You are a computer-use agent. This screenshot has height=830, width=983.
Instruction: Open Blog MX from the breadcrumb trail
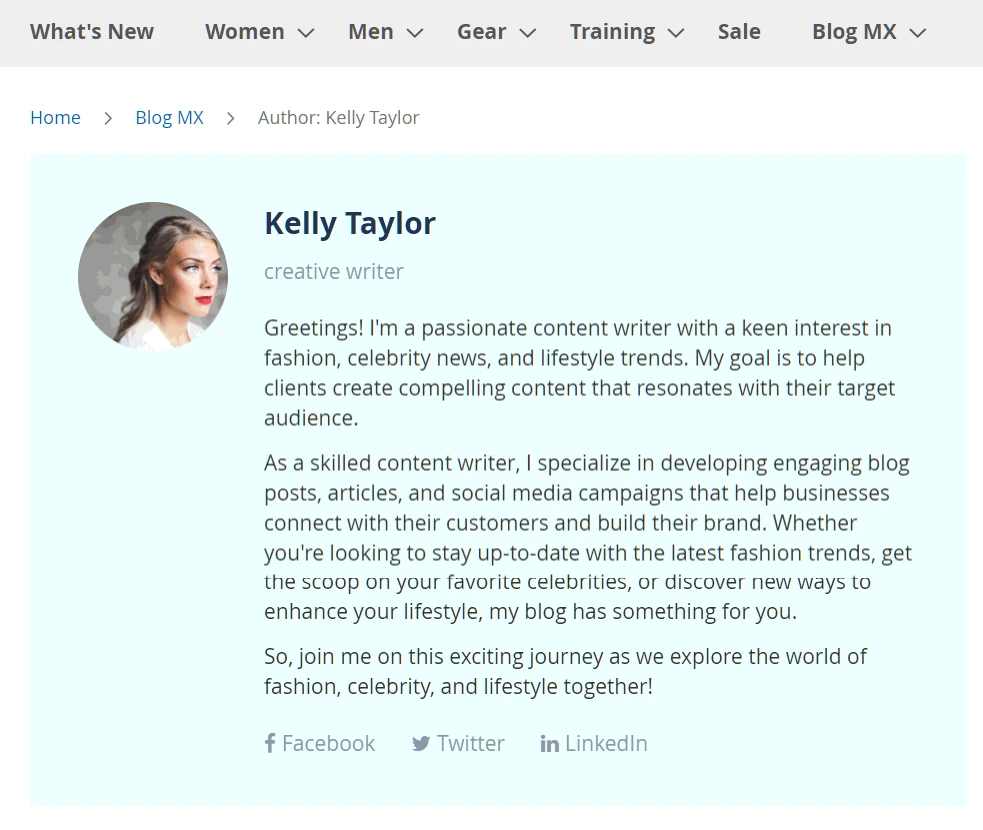pos(169,117)
